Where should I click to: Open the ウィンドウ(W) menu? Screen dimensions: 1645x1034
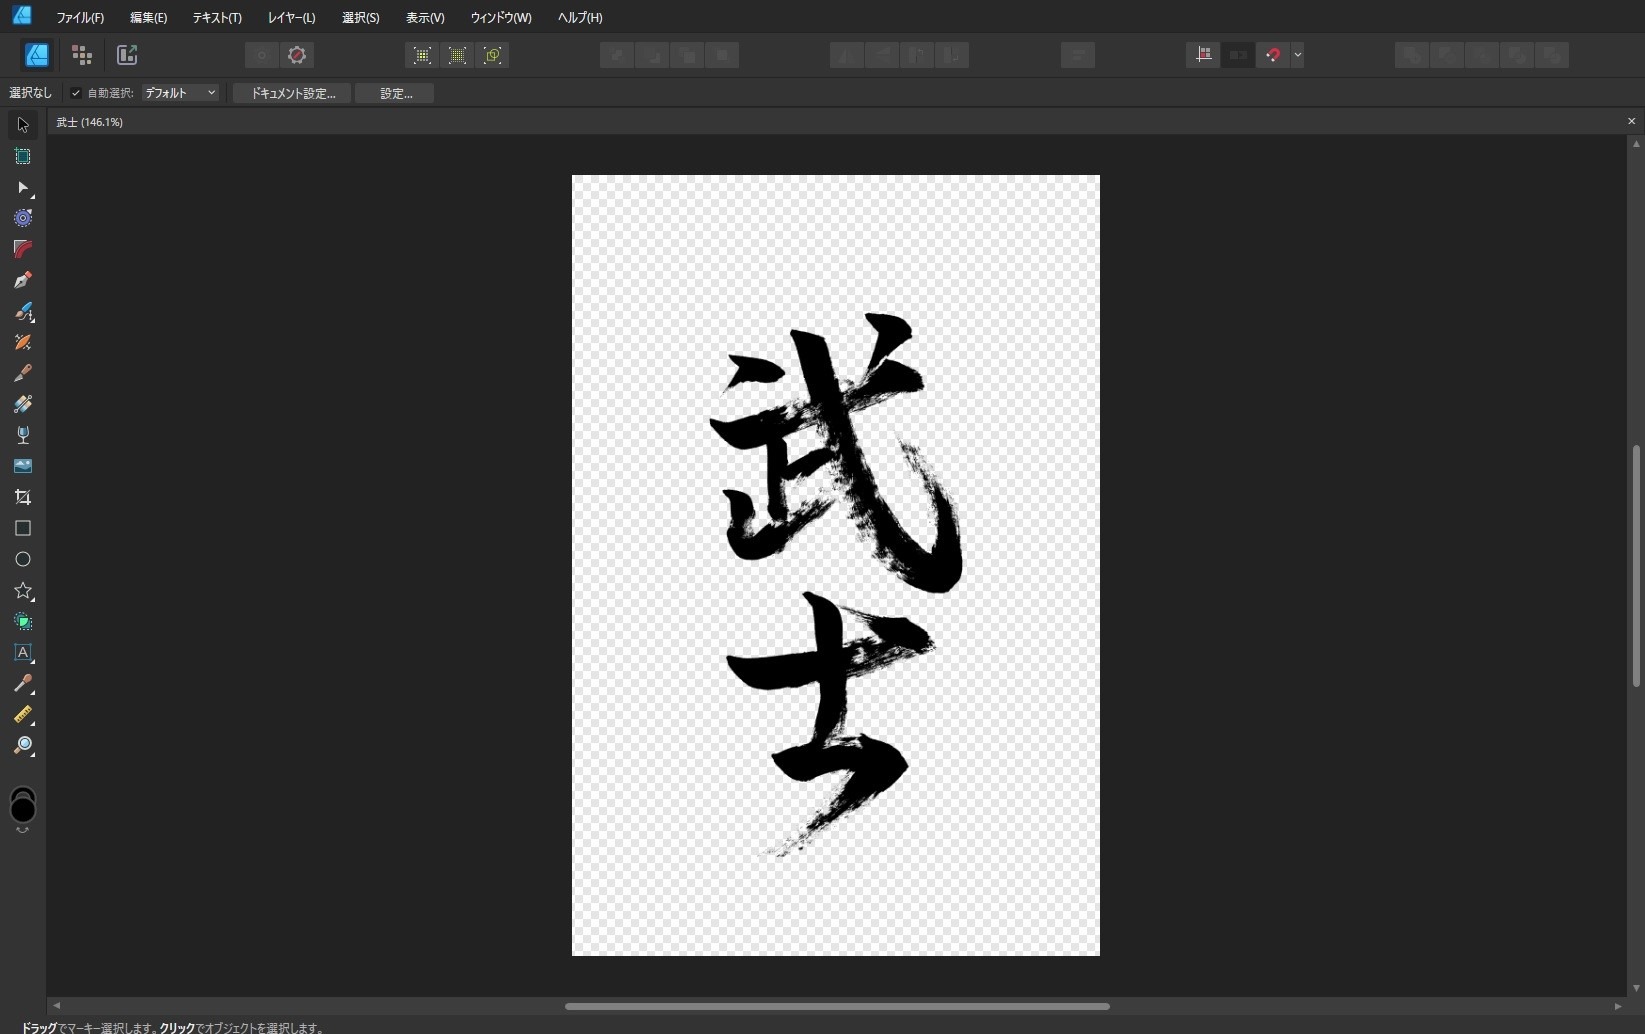[501, 17]
